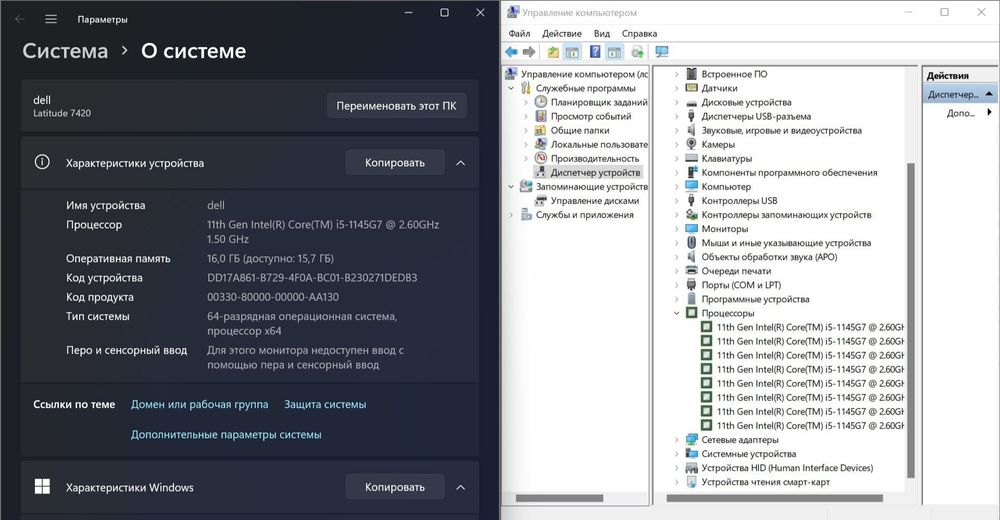This screenshot has width=1000, height=520.
Task: Select Мониторы device category
Action: (x=724, y=228)
